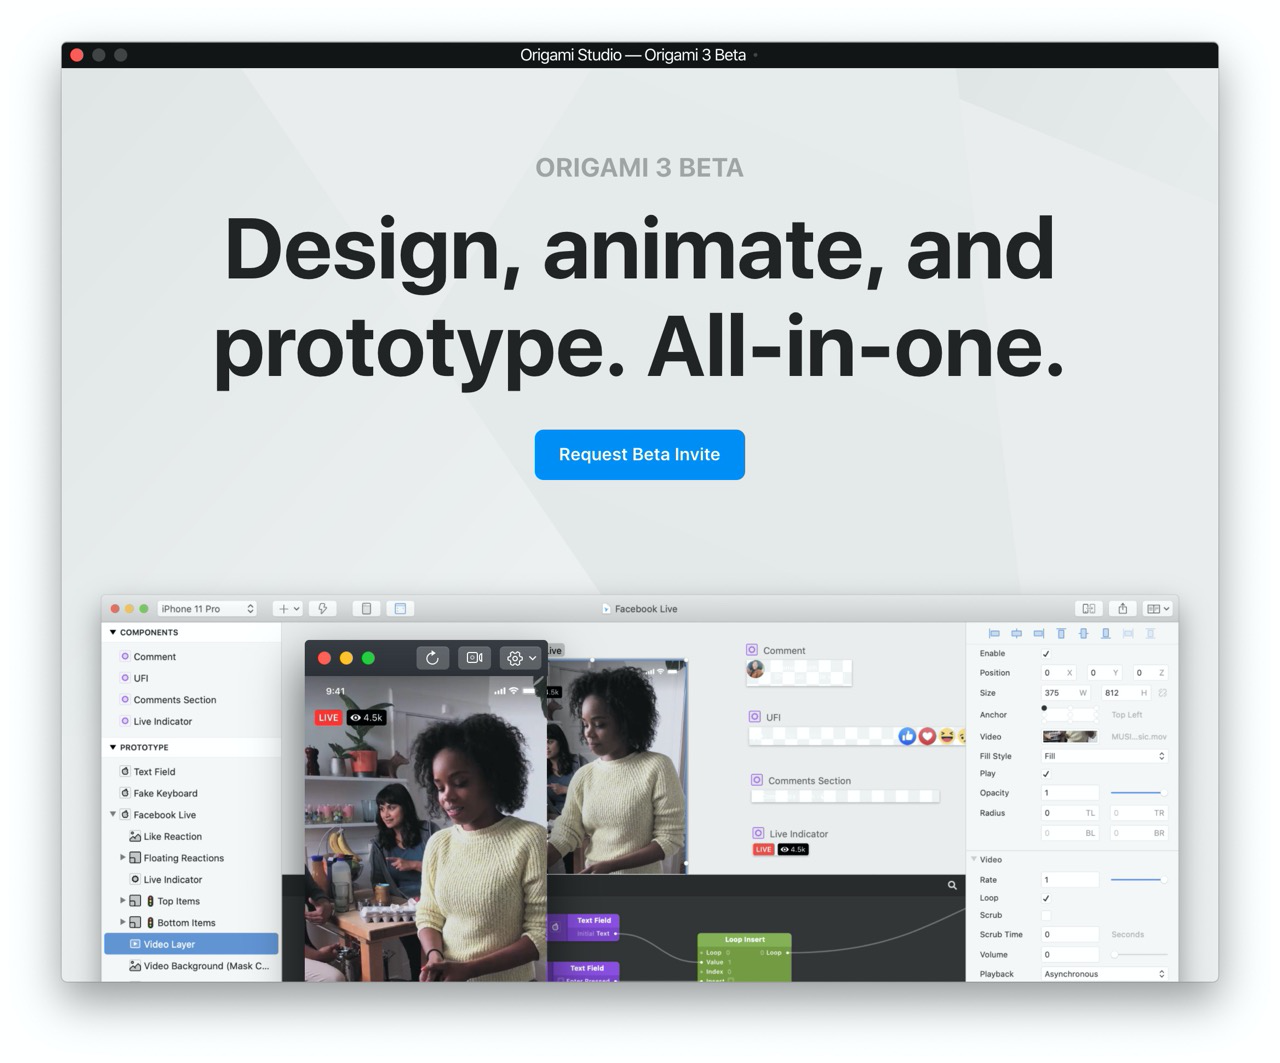1280x1063 pixels.
Task: Select the top left anchor point dot
Action: (1044, 708)
